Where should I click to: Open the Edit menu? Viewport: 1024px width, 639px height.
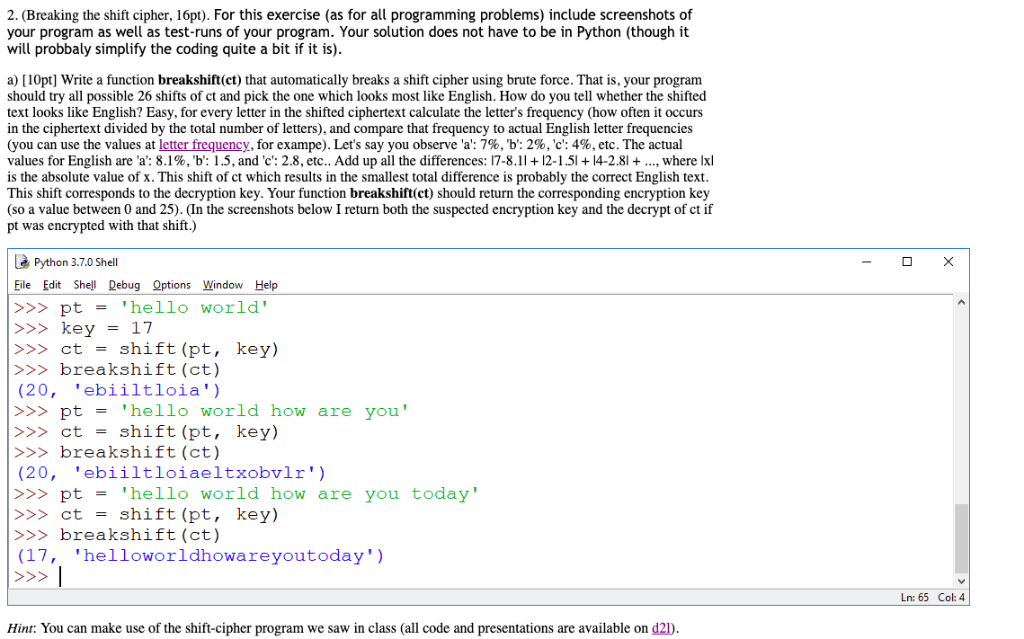[x=52, y=285]
